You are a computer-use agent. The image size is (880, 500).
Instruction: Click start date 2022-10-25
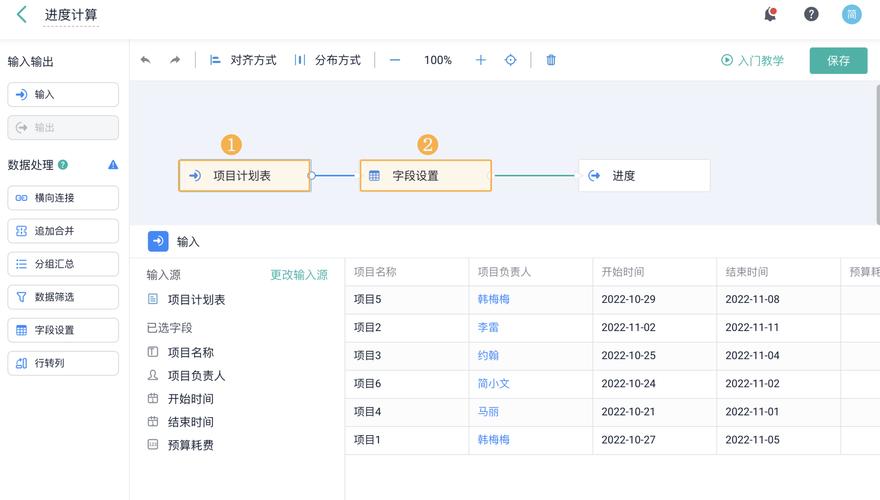655,356
